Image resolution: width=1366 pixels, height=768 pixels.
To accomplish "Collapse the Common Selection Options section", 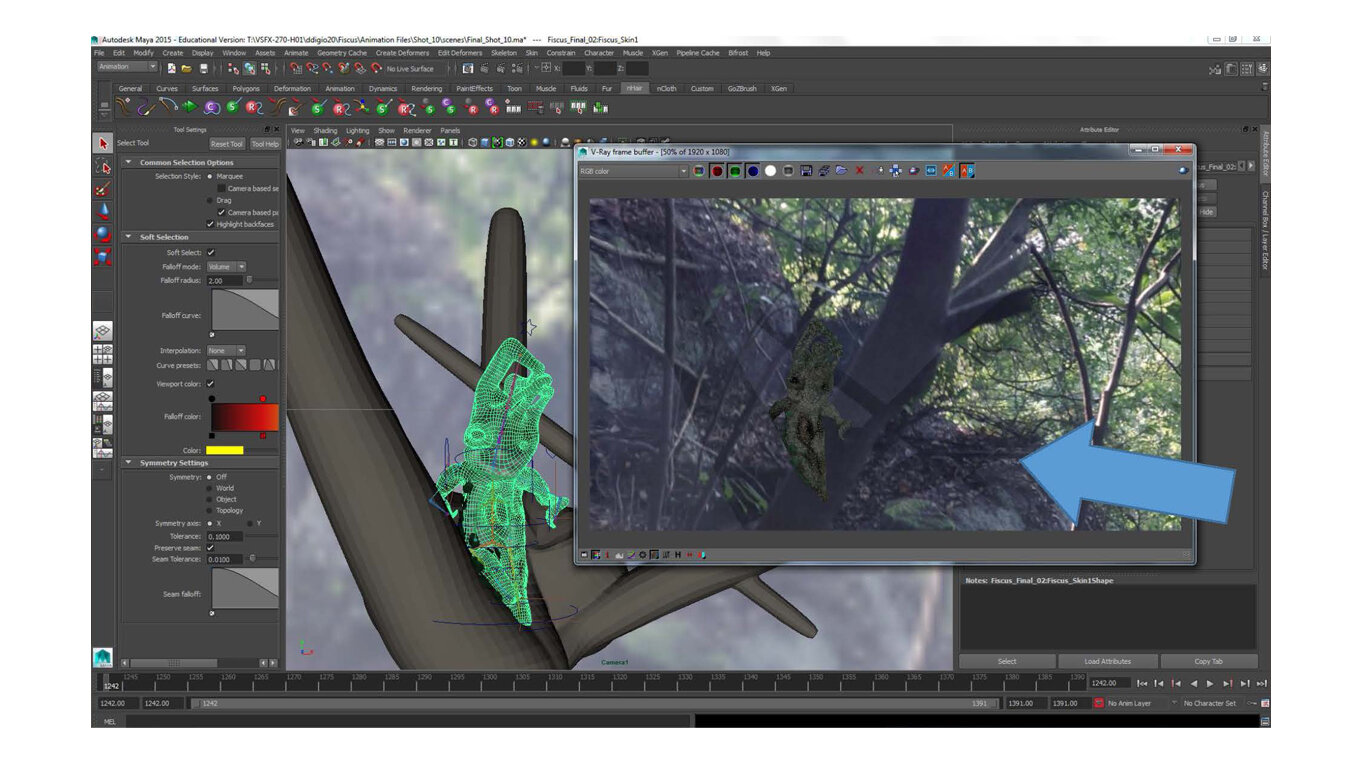I will pos(129,162).
